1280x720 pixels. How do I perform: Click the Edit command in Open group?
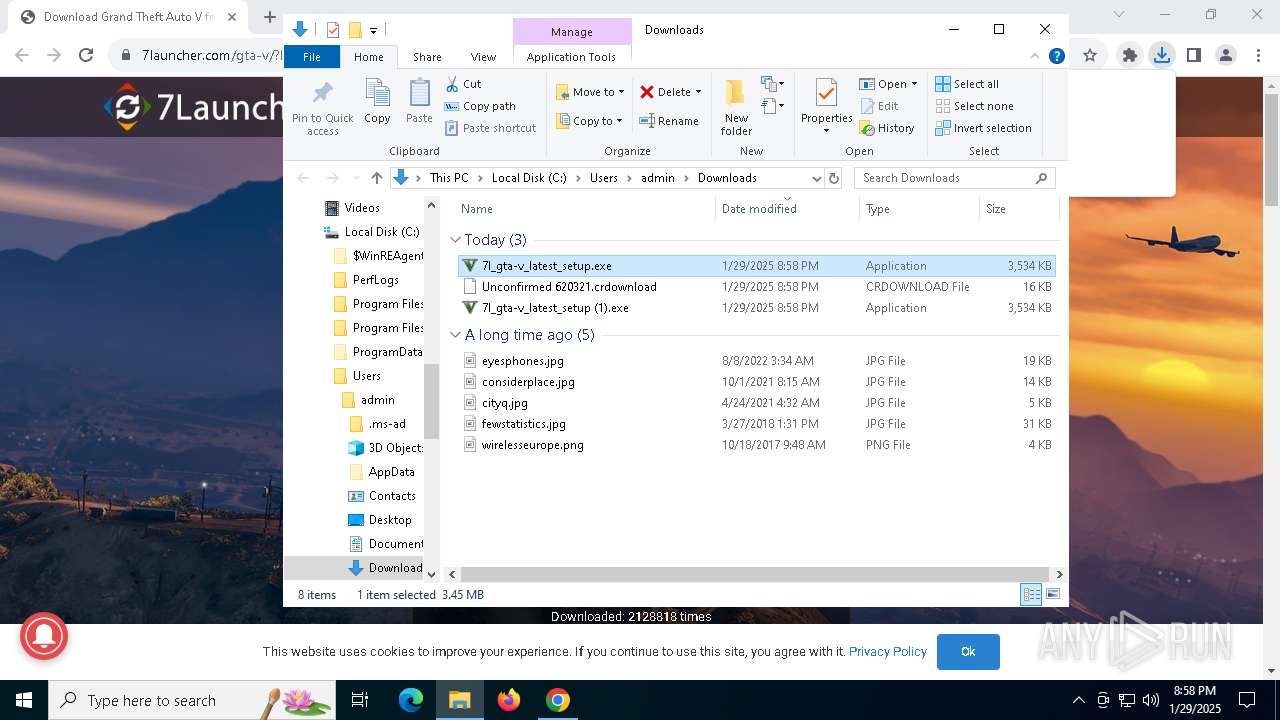click(879, 106)
